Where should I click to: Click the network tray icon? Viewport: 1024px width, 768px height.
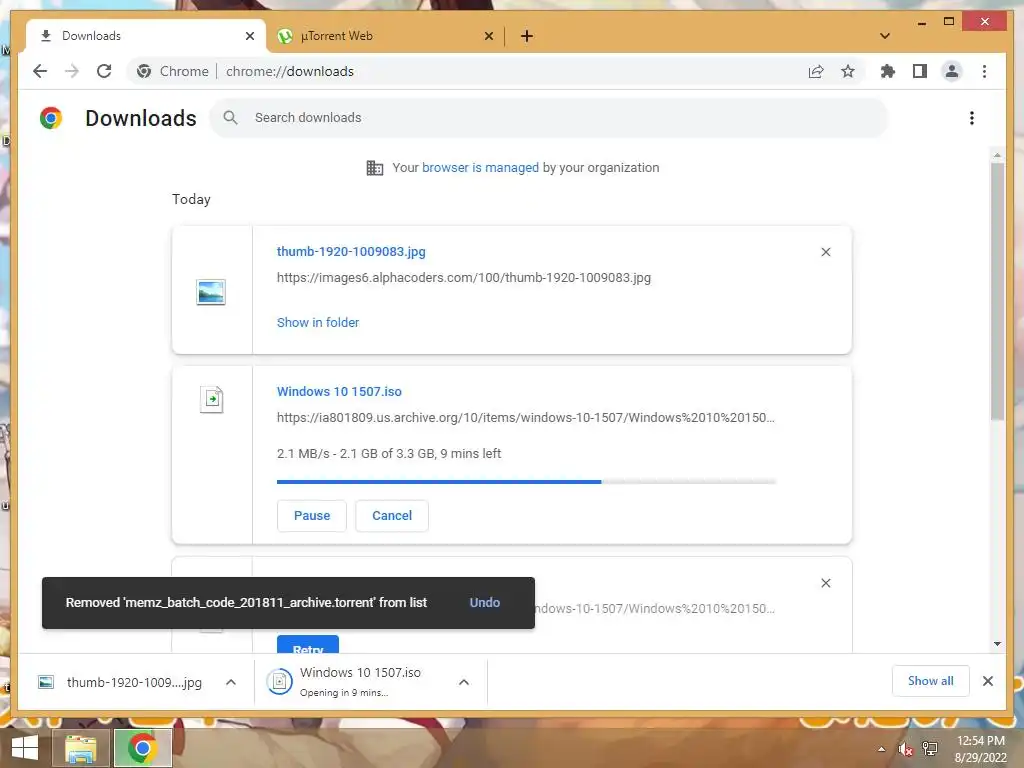pyautogui.click(x=930, y=749)
